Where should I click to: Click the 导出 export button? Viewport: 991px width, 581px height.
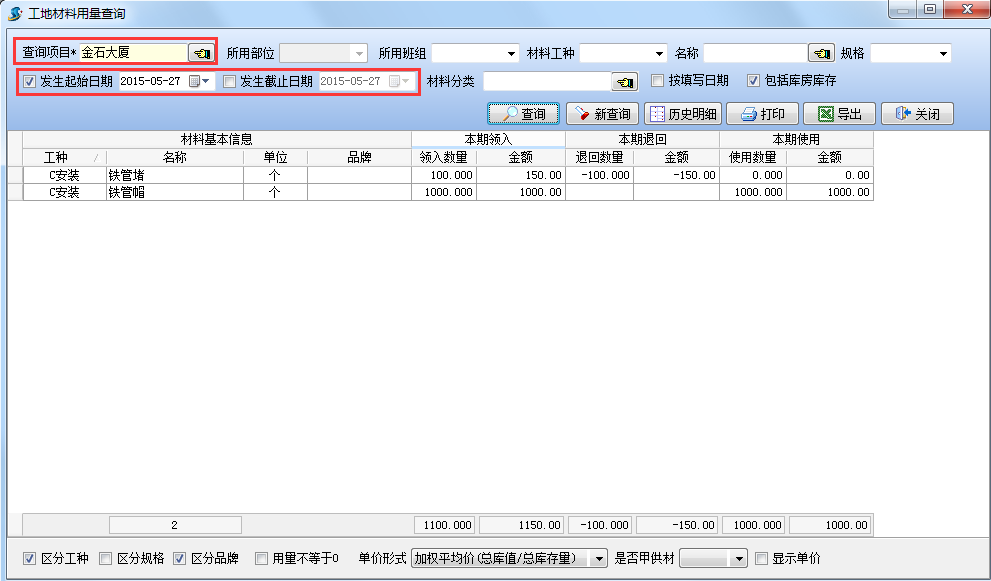[840, 114]
